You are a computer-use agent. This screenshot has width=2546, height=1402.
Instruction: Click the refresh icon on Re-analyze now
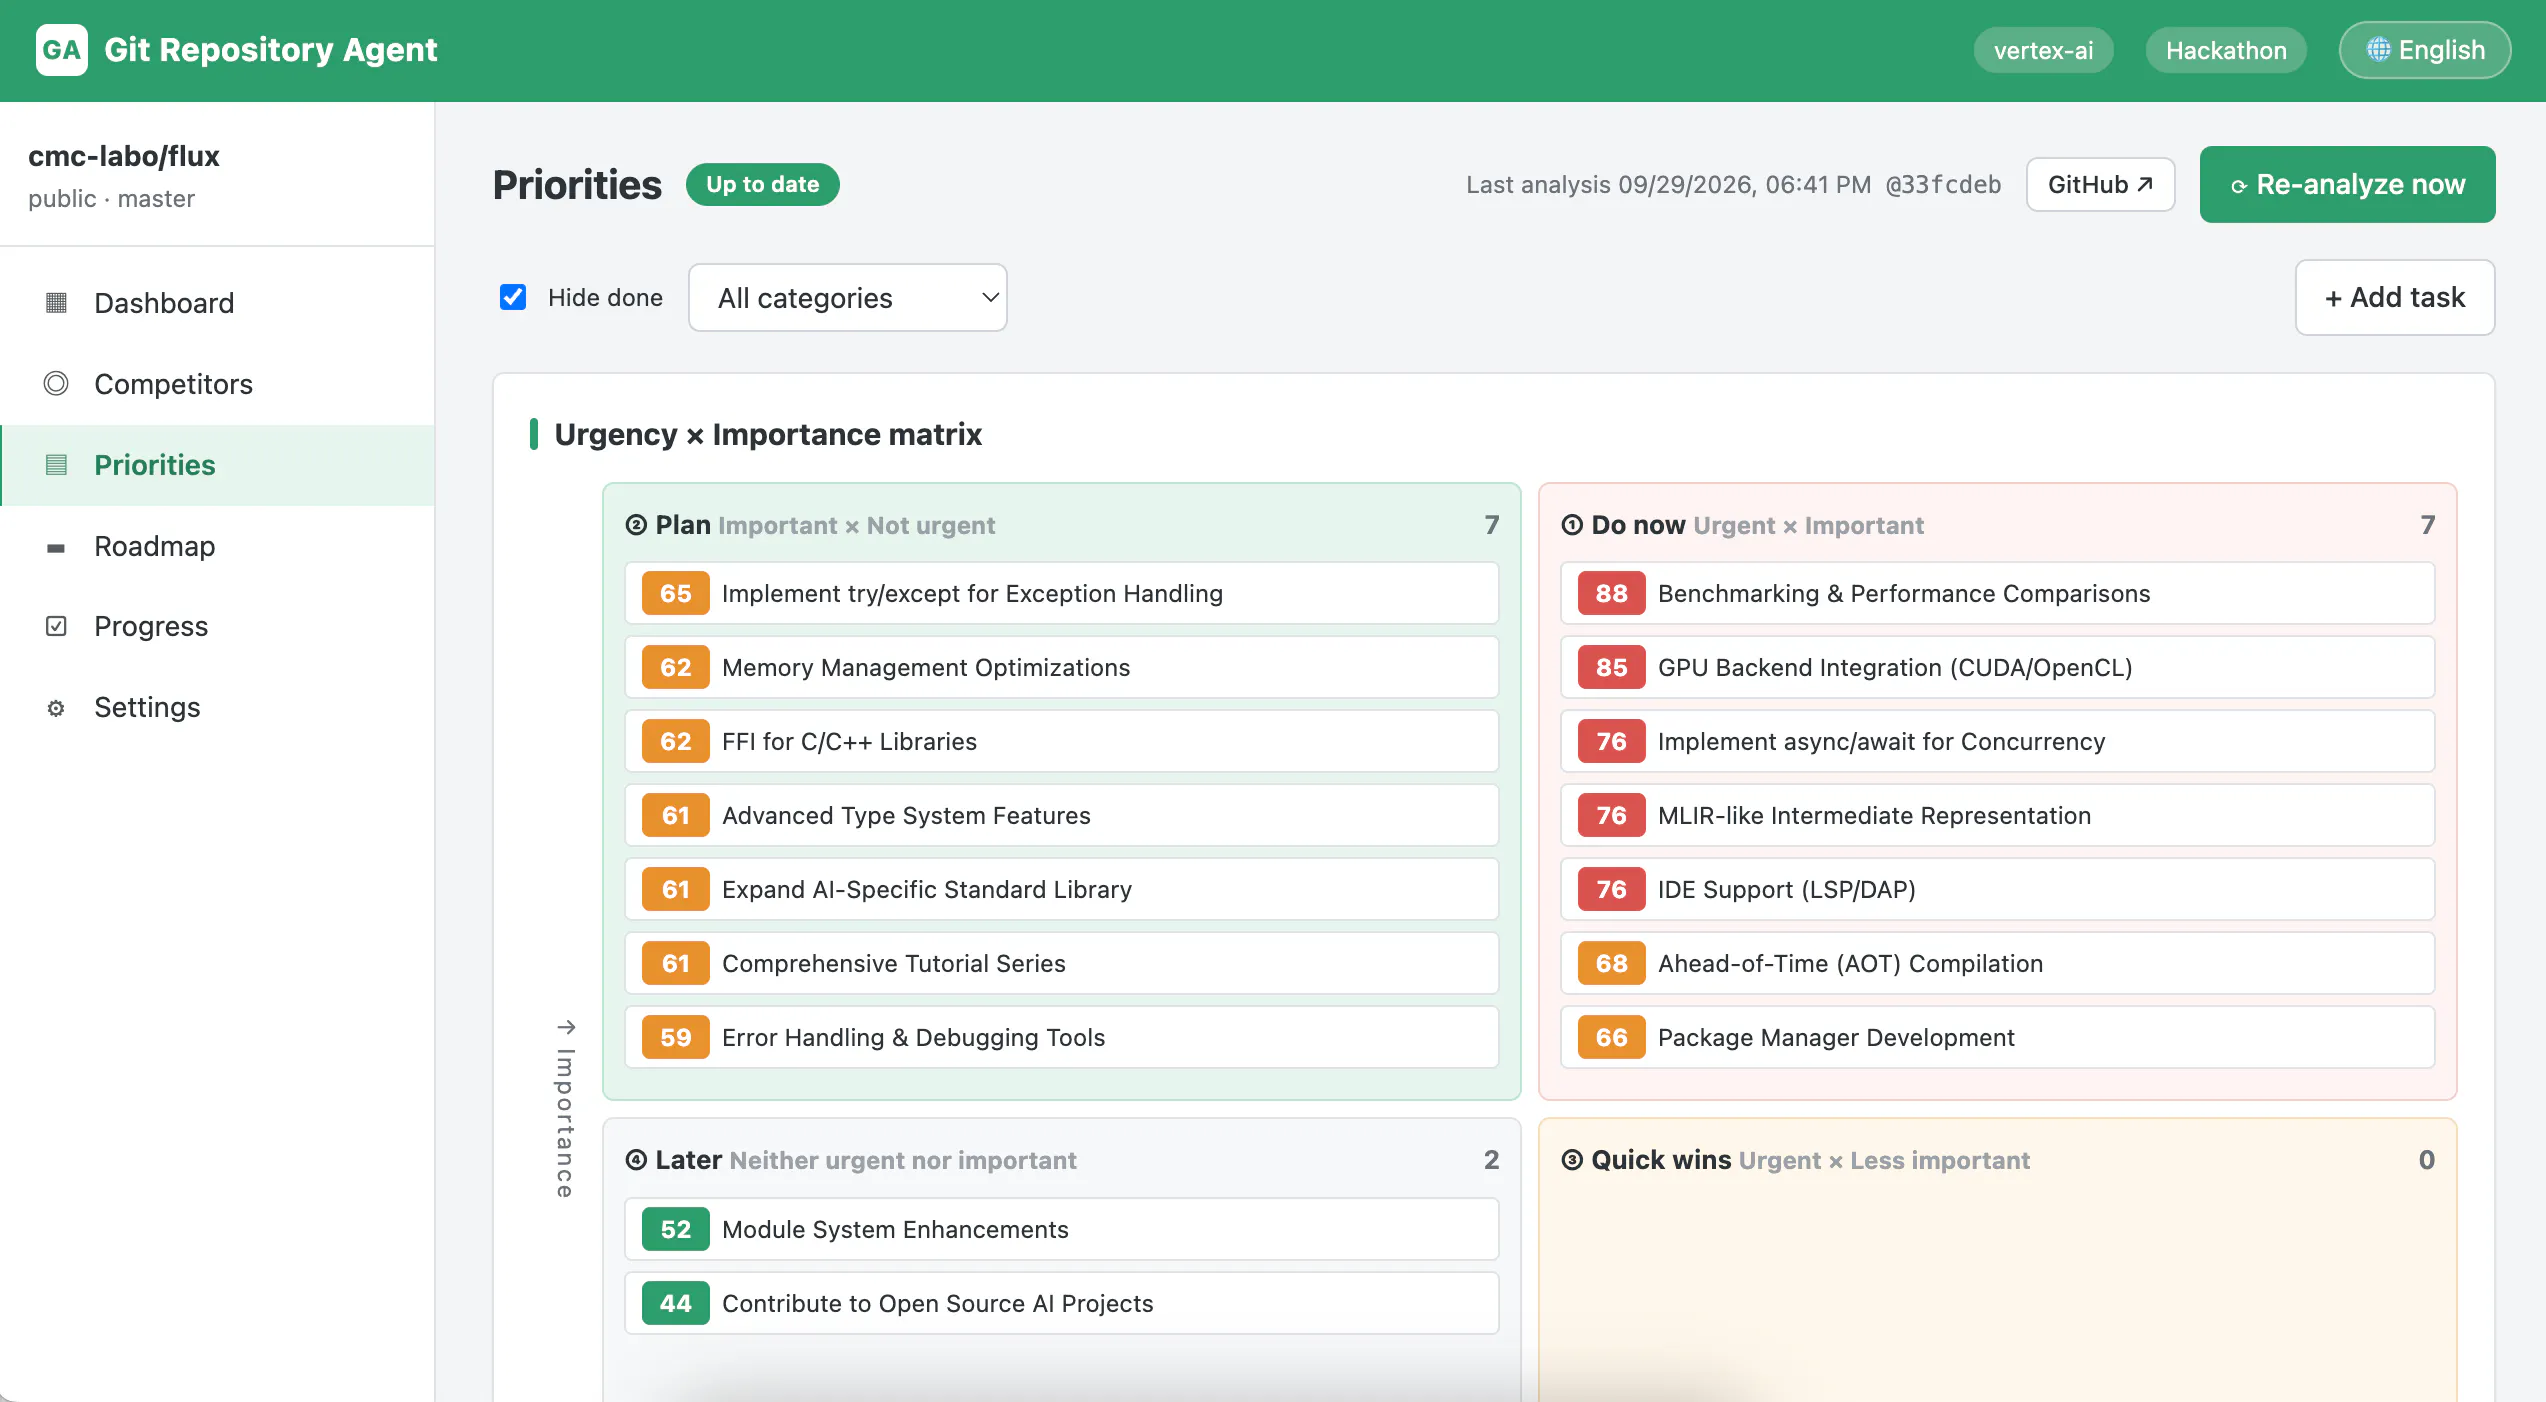tap(2239, 186)
